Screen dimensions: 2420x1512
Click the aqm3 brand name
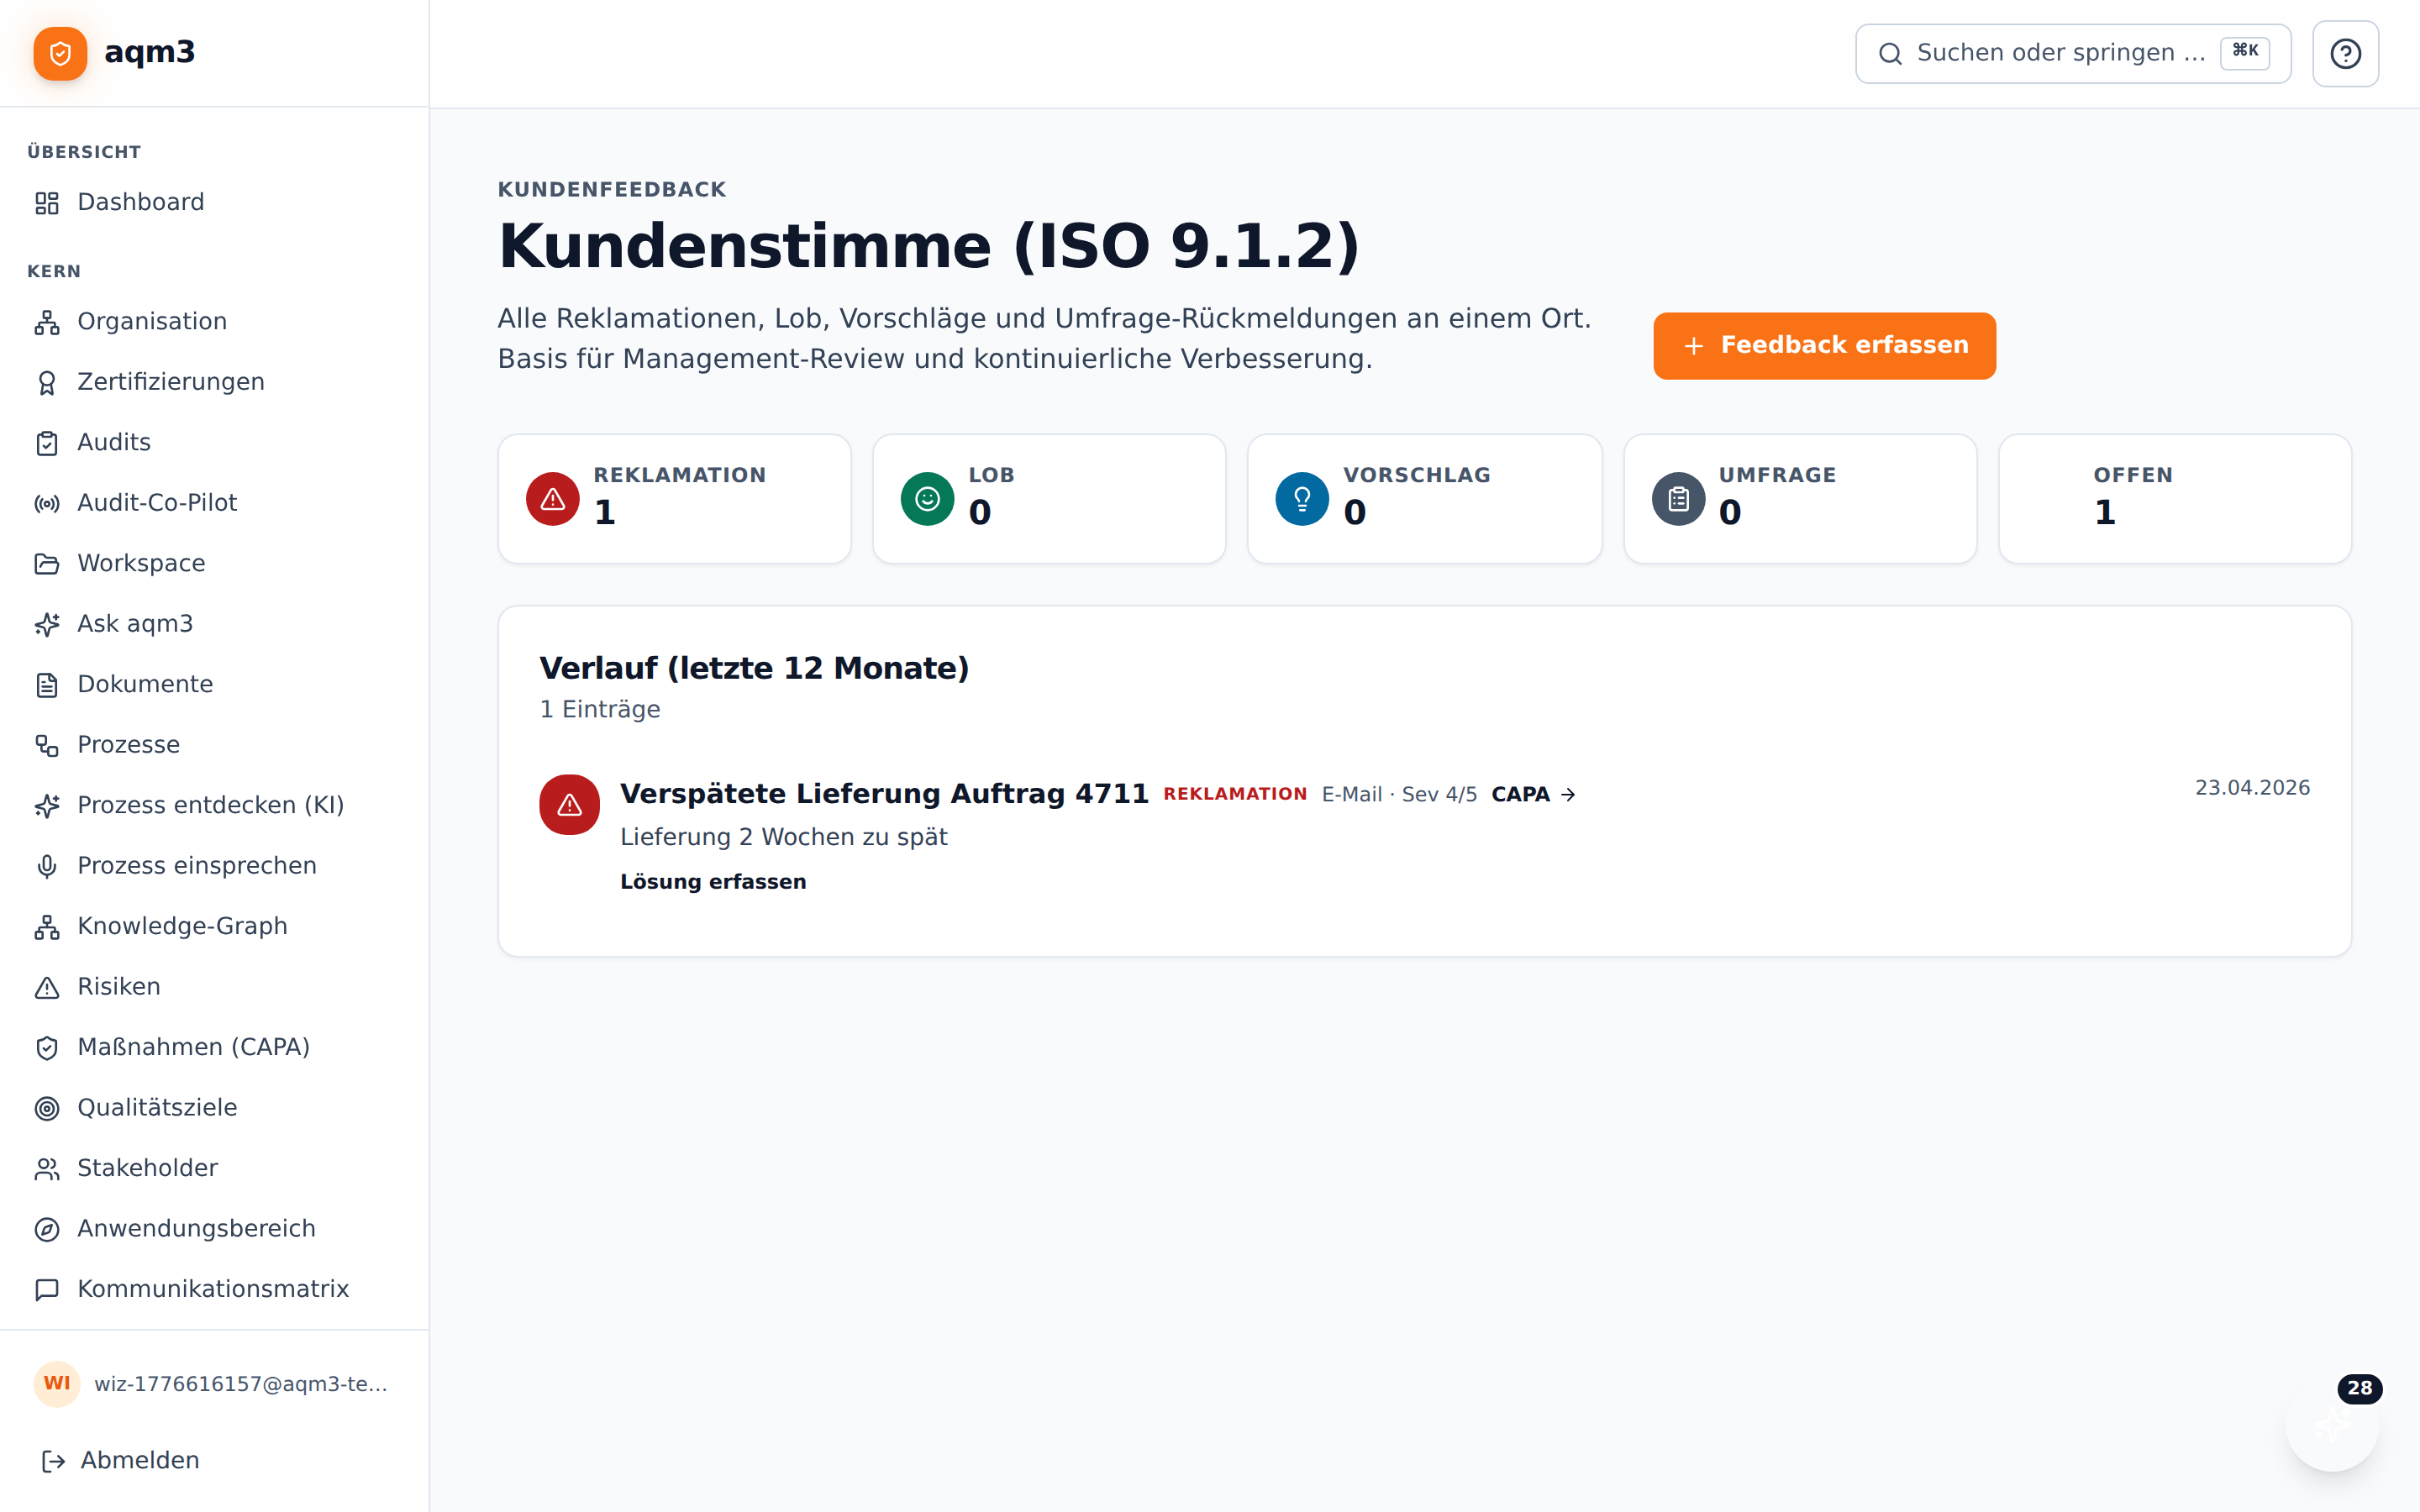(x=150, y=52)
